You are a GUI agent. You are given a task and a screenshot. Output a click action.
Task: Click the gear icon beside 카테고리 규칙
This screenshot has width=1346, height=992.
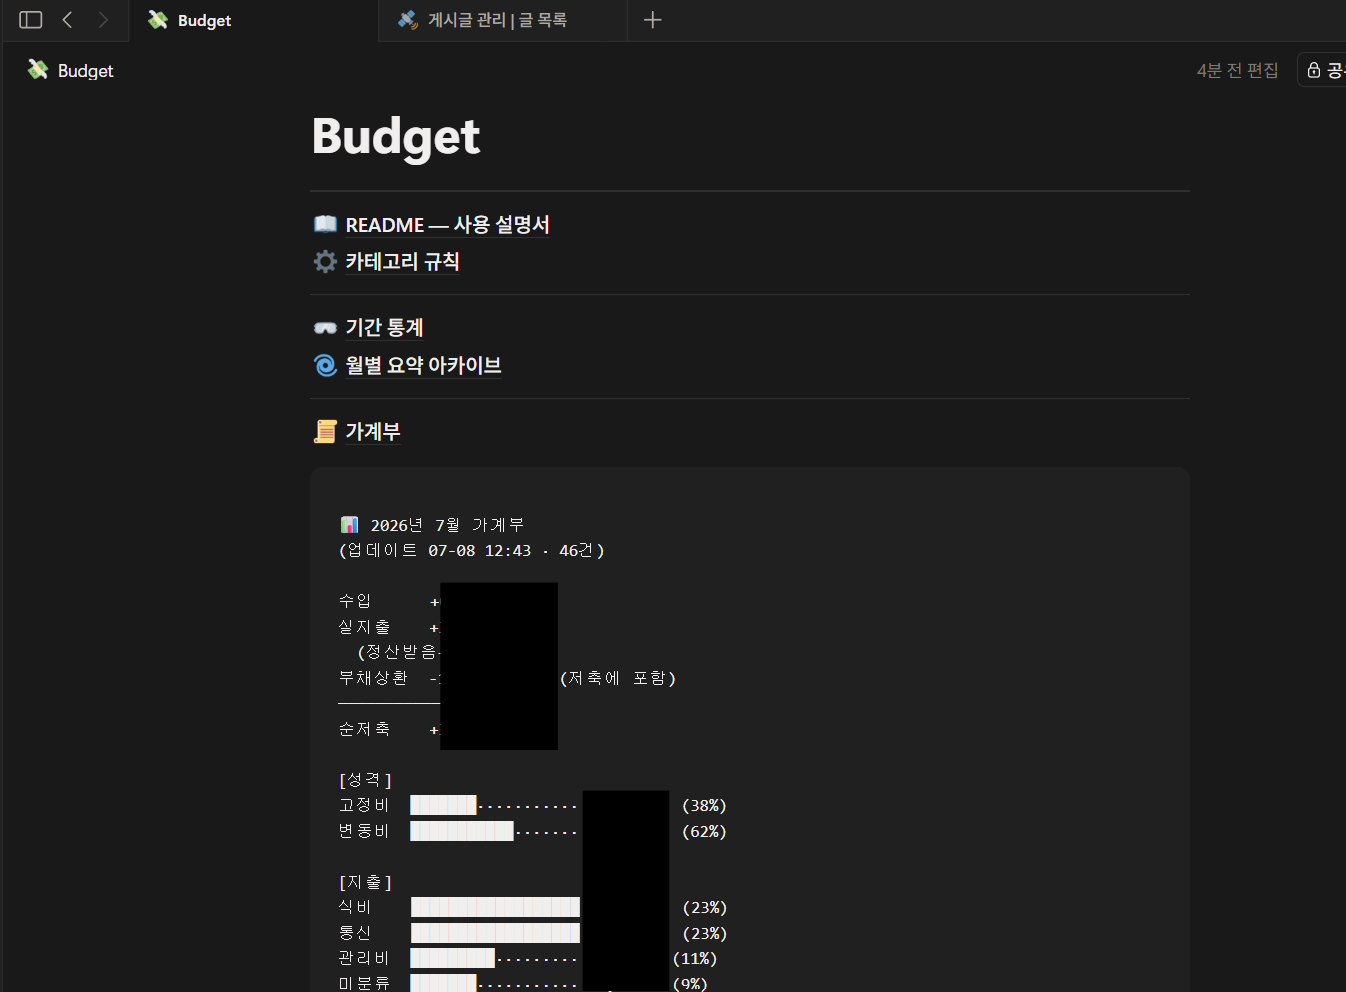[x=325, y=261]
